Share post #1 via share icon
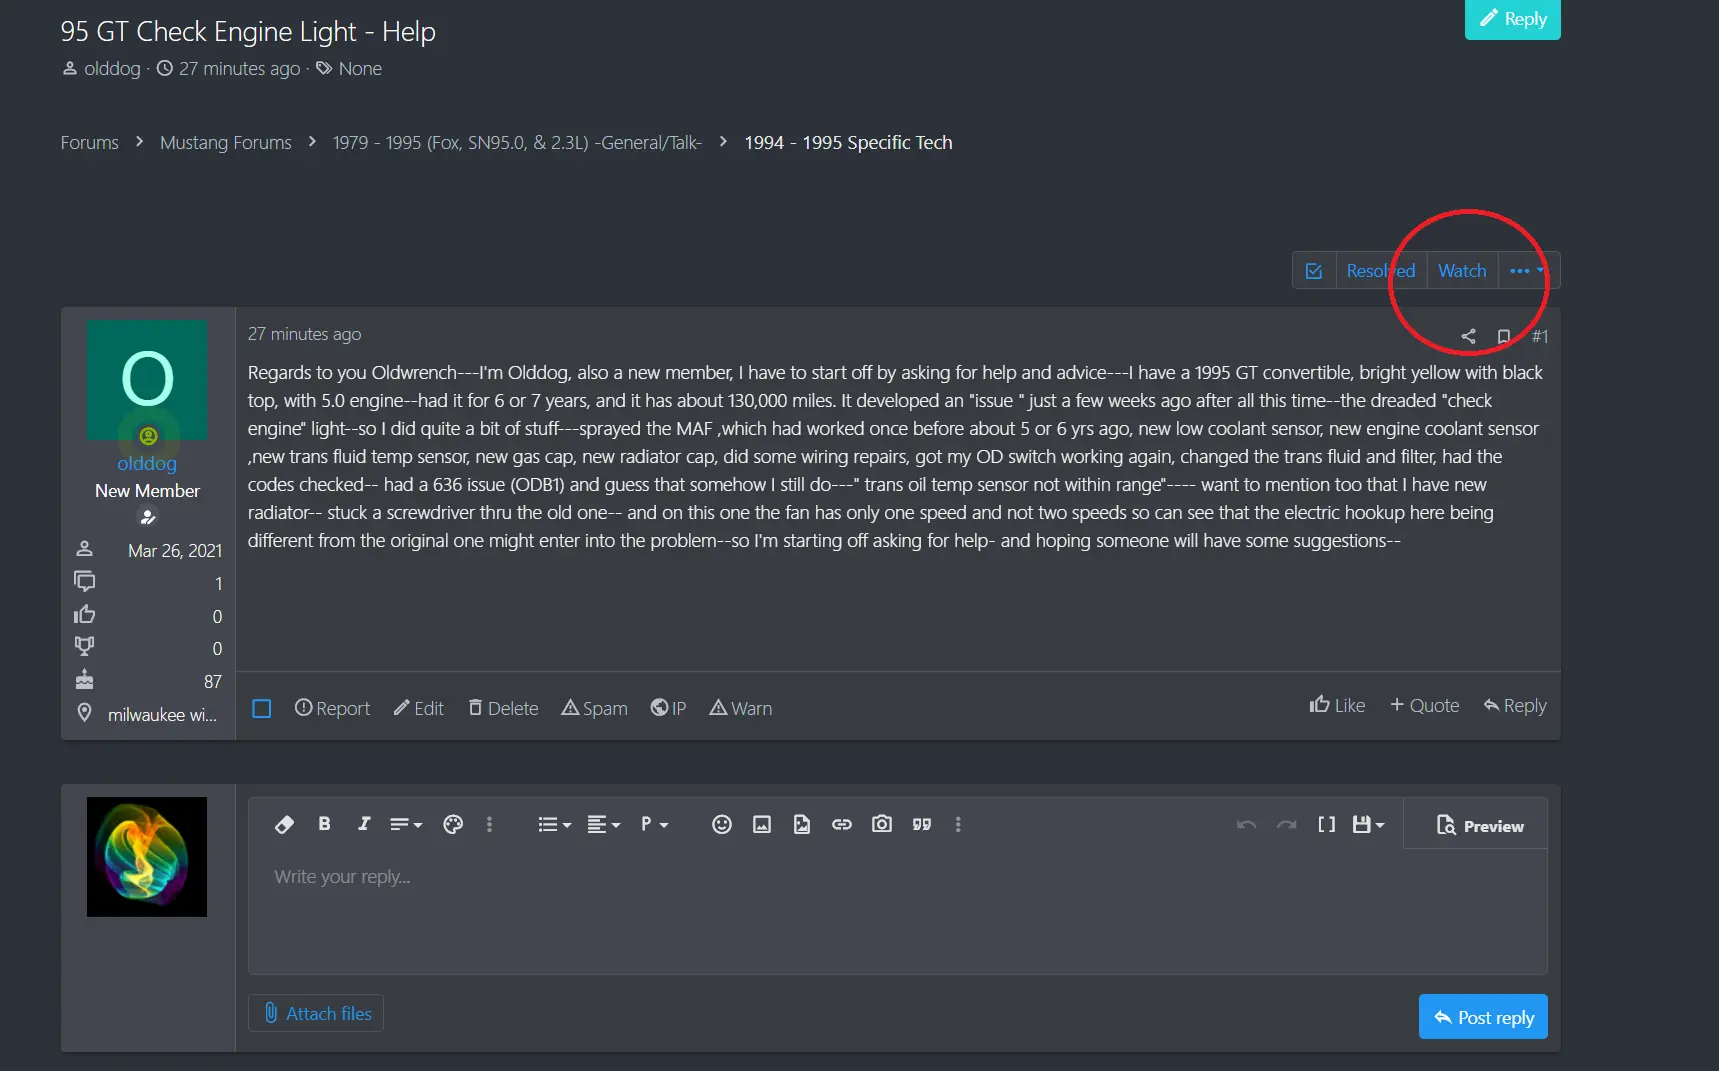The height and width of the screenshot is (1071, 1719). click(x=1468, y=336)
